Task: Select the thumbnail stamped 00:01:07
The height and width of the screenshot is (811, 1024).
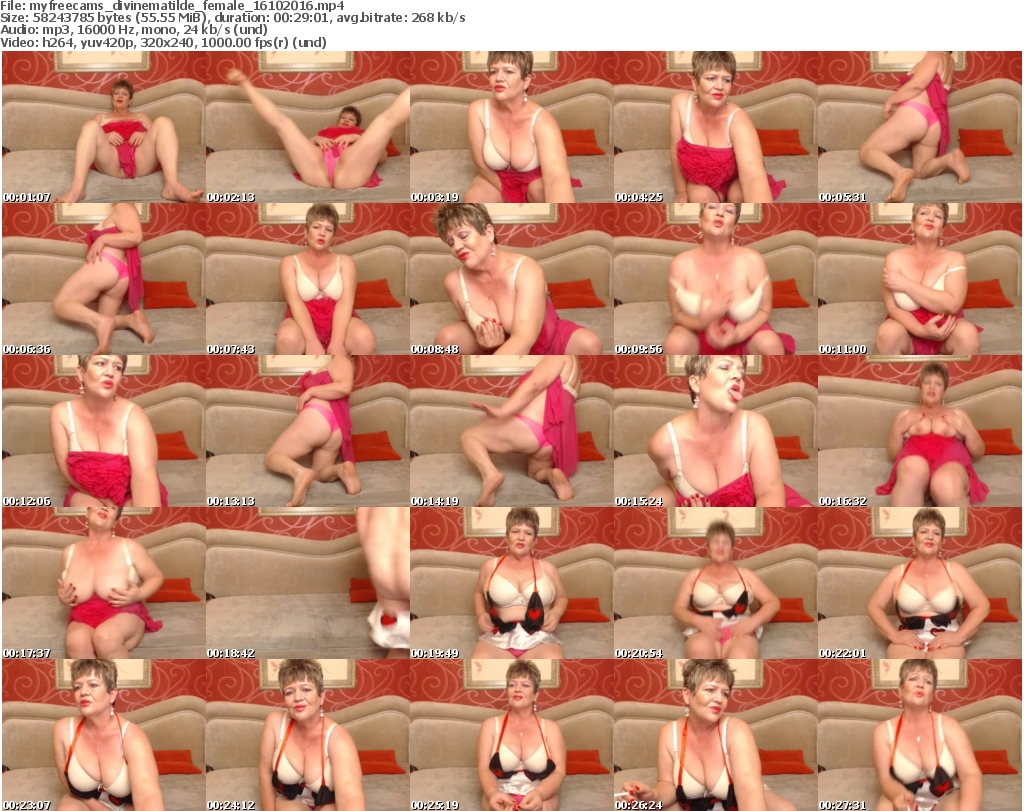Action: (103, 127)
